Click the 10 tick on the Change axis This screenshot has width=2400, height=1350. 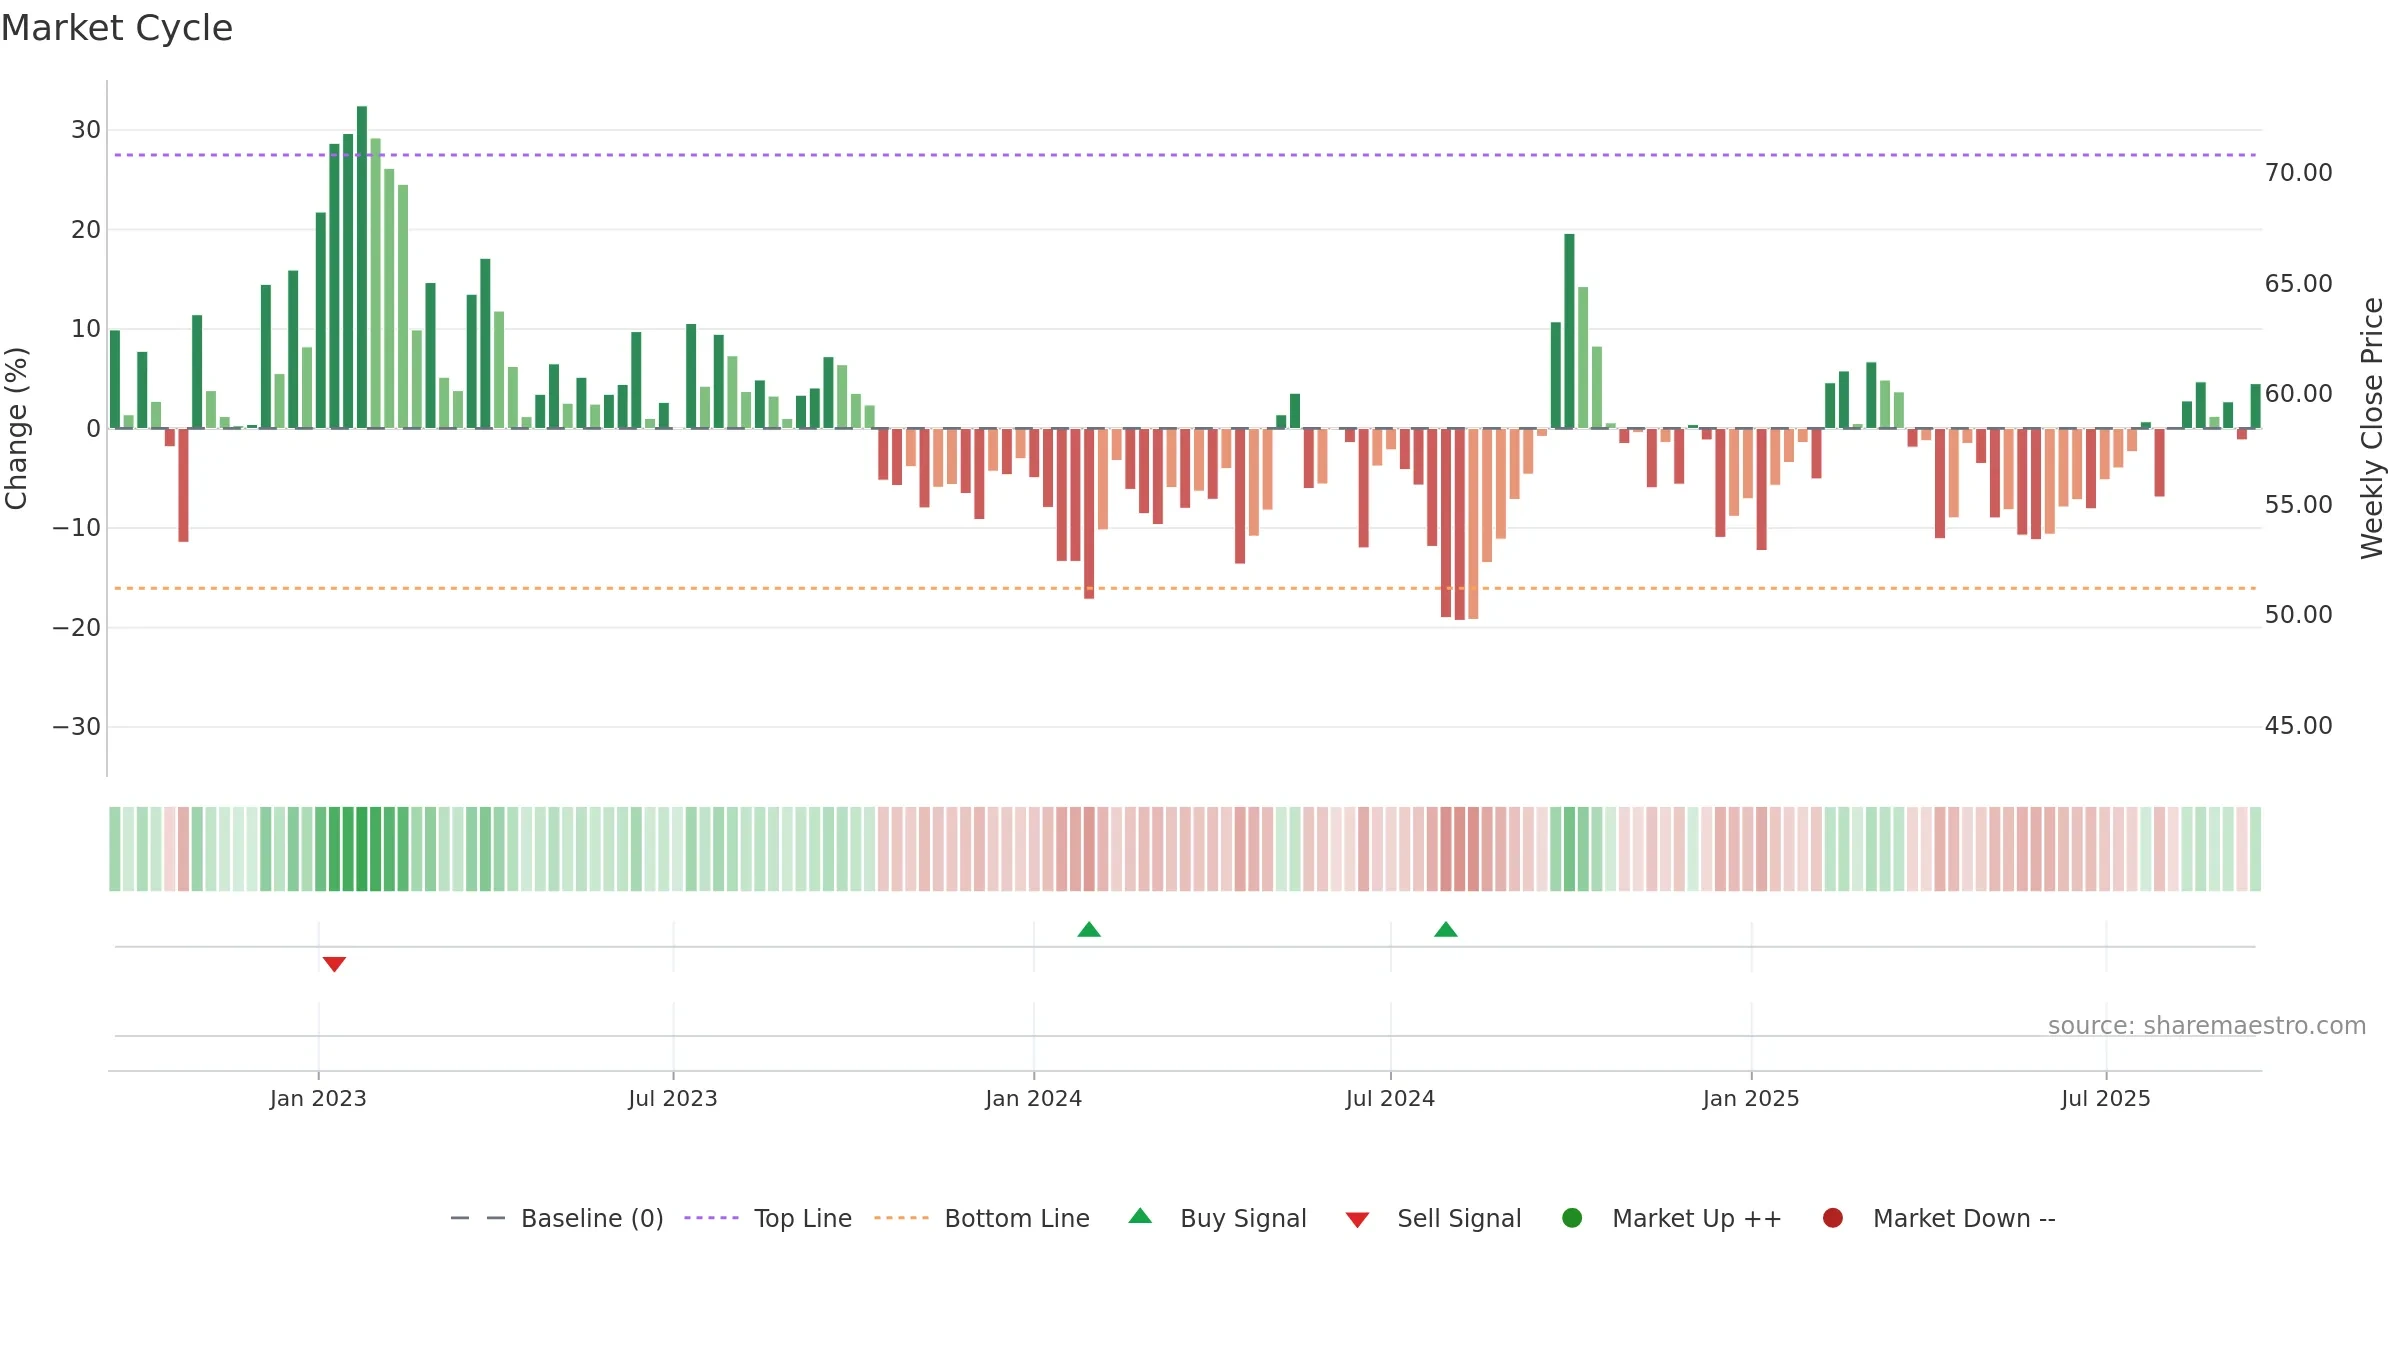coord(86,329)
